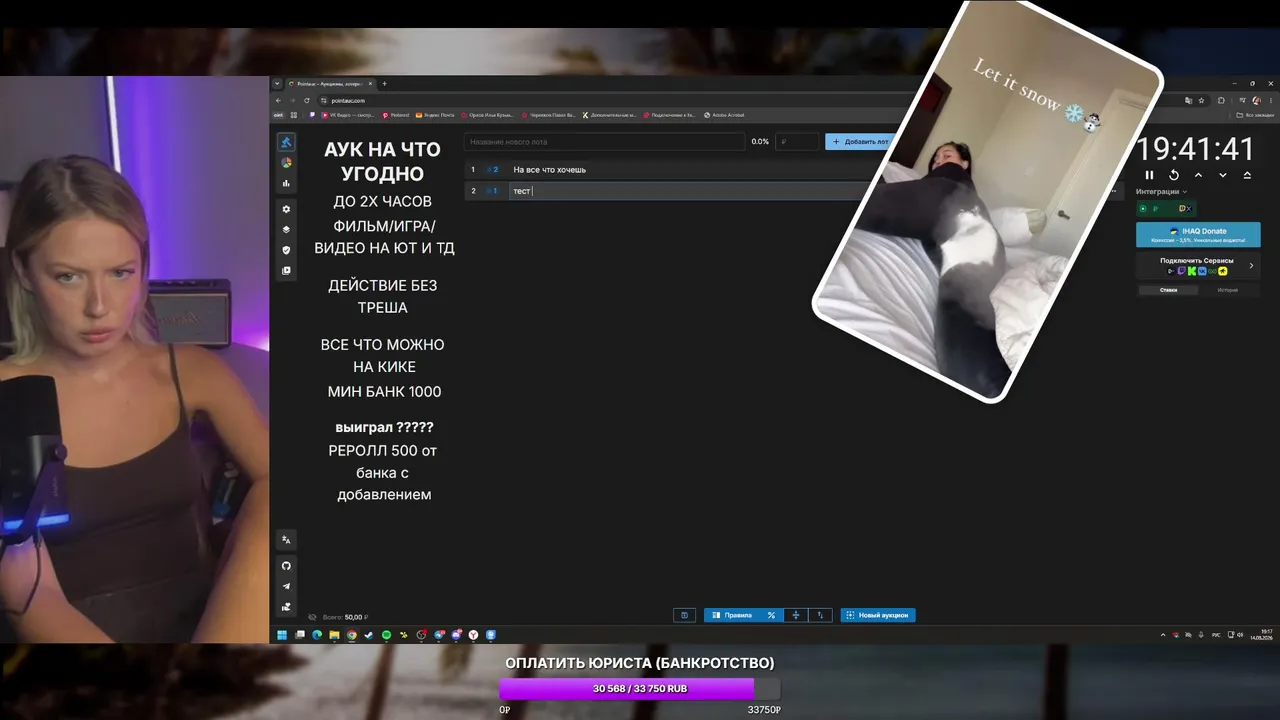This screenshot has height=720, width=1280.
Task: Open the Яндекс Почта bookmark
Action: (x=434, y=115)
